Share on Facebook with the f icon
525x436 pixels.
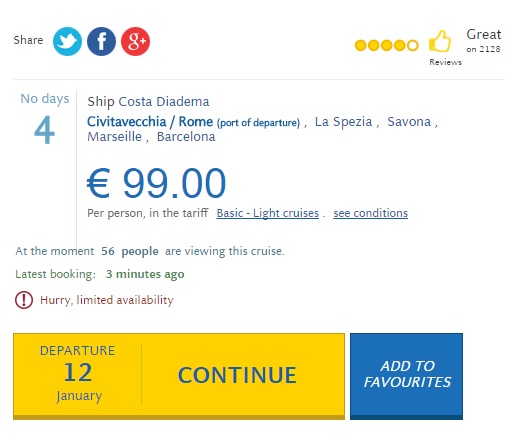point(101,41)
